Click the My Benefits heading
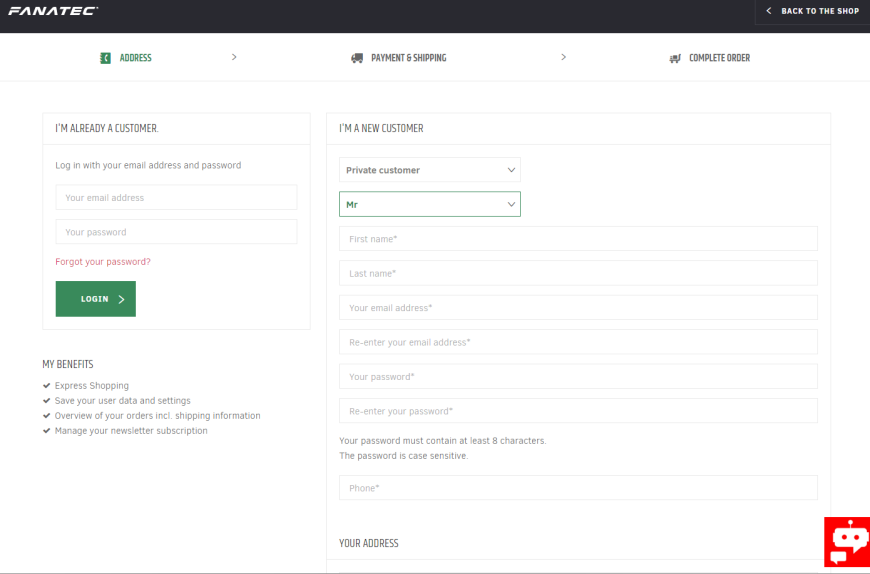The height and width of the screenshot is (574, 870). tap(68, 364)
